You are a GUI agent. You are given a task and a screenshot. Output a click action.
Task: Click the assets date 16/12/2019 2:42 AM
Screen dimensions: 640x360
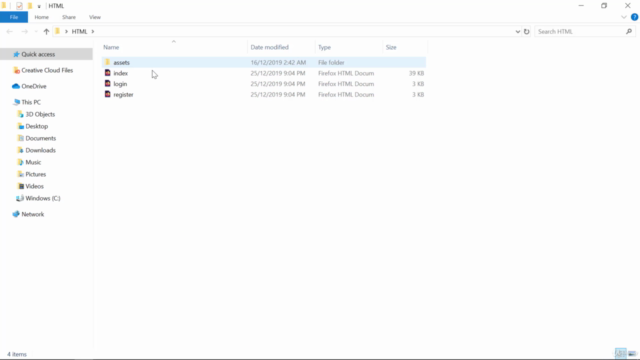(278, 62)
